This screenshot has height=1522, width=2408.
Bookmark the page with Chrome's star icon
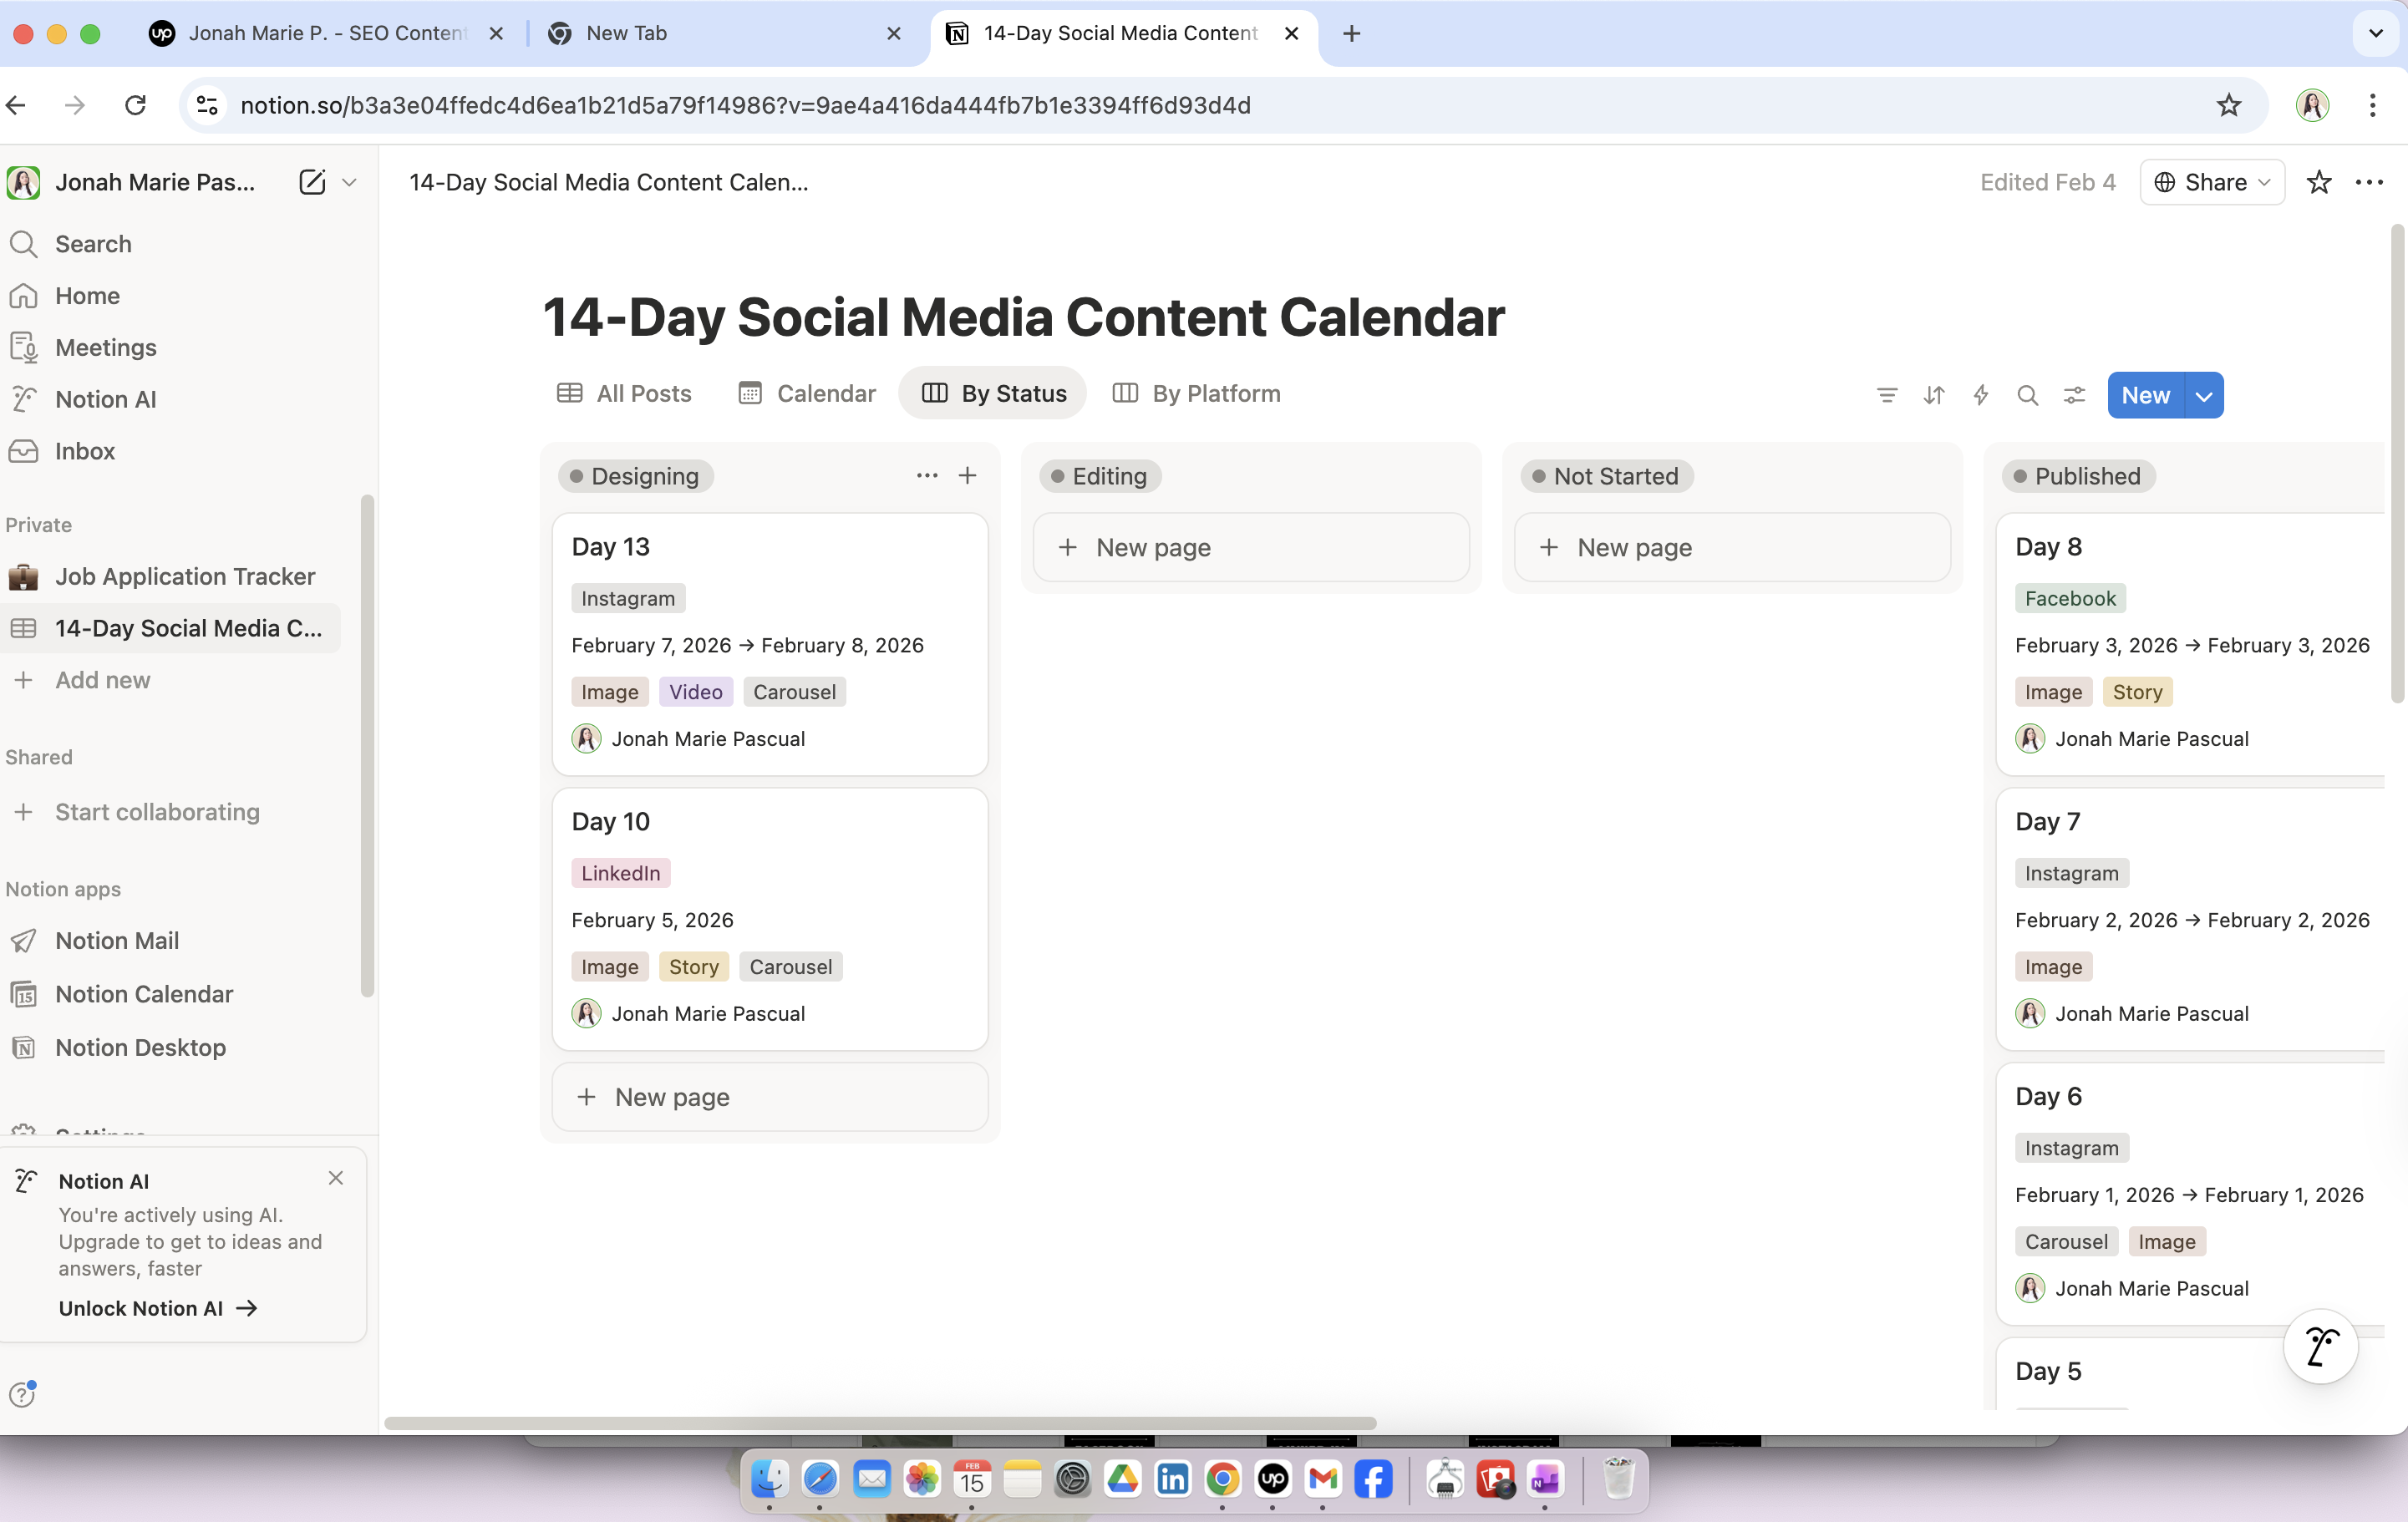click(2228, 105)
